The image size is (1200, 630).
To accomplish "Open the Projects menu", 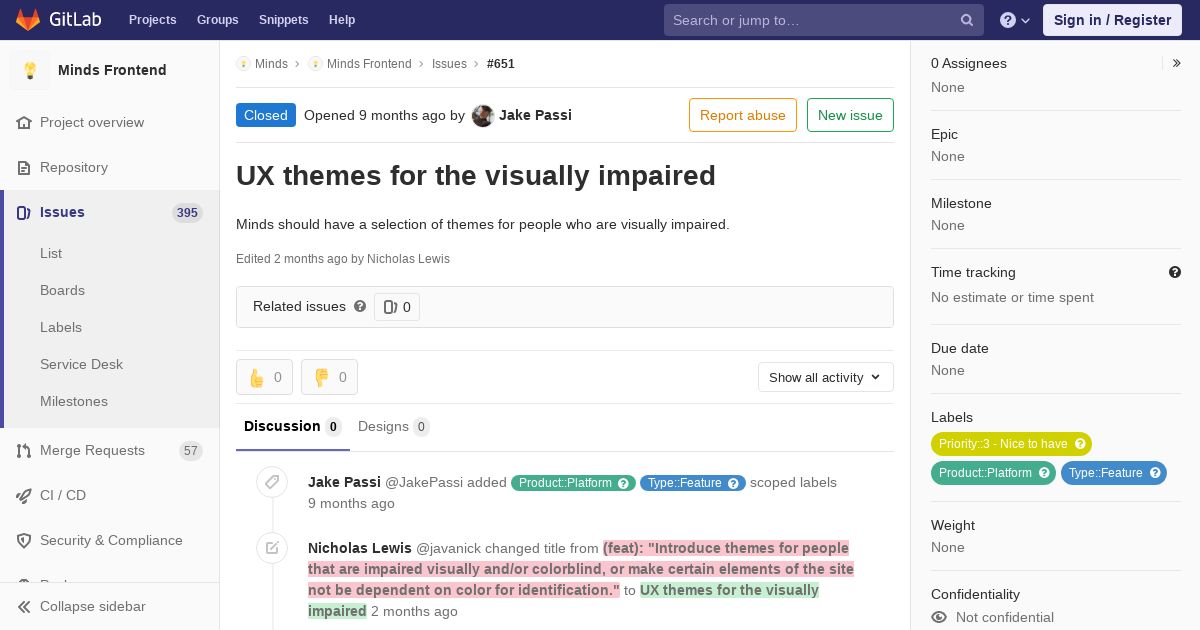I will pos(152,20).
